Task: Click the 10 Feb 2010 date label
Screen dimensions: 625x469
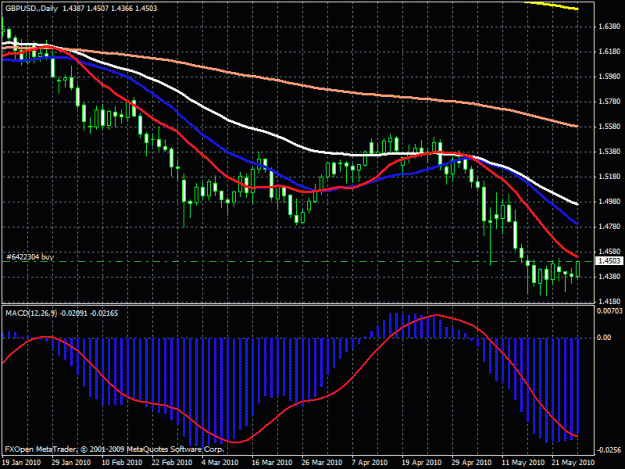Action: 122,463
